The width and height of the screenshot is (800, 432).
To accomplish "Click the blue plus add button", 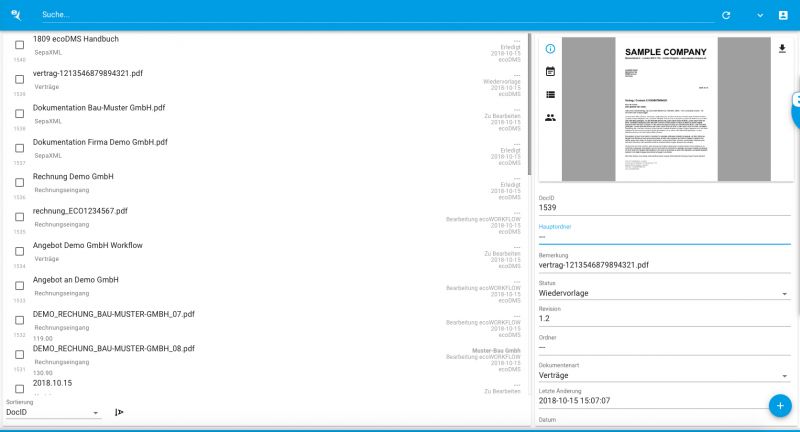I will click(781, 405).
